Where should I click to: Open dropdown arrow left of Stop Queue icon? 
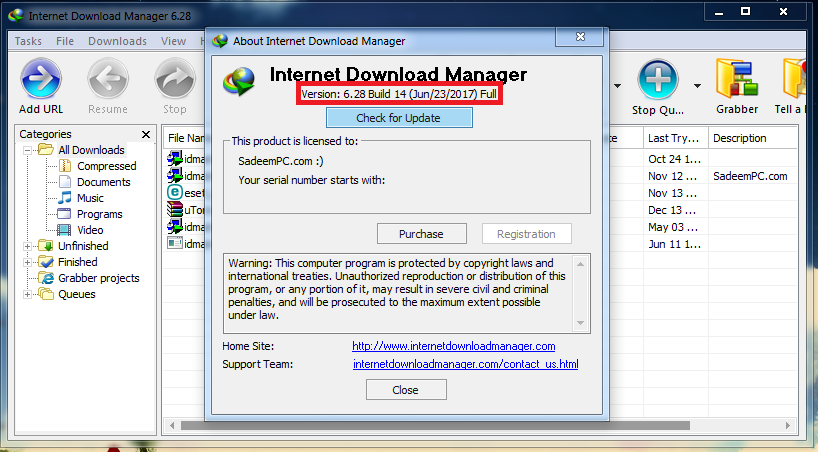pyautogui.click(x=618, y=86)
